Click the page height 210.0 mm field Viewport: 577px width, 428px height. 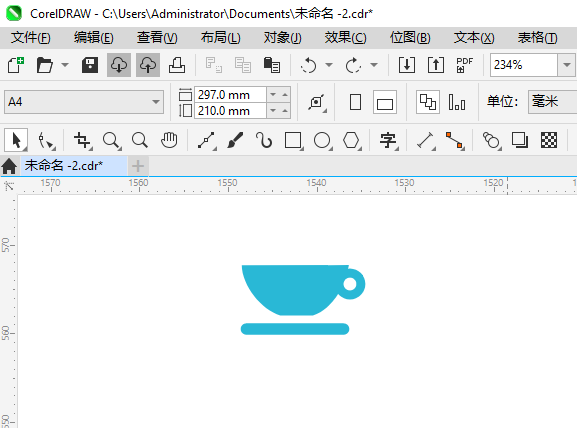[x=230, y=111]
